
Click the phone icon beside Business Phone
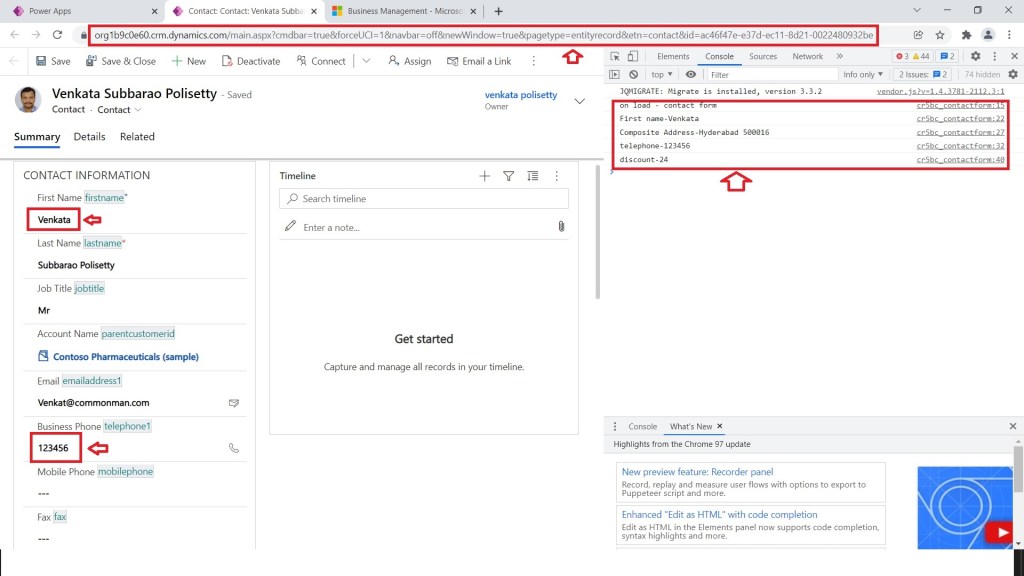pyautogui.click(x=234, y=448)
